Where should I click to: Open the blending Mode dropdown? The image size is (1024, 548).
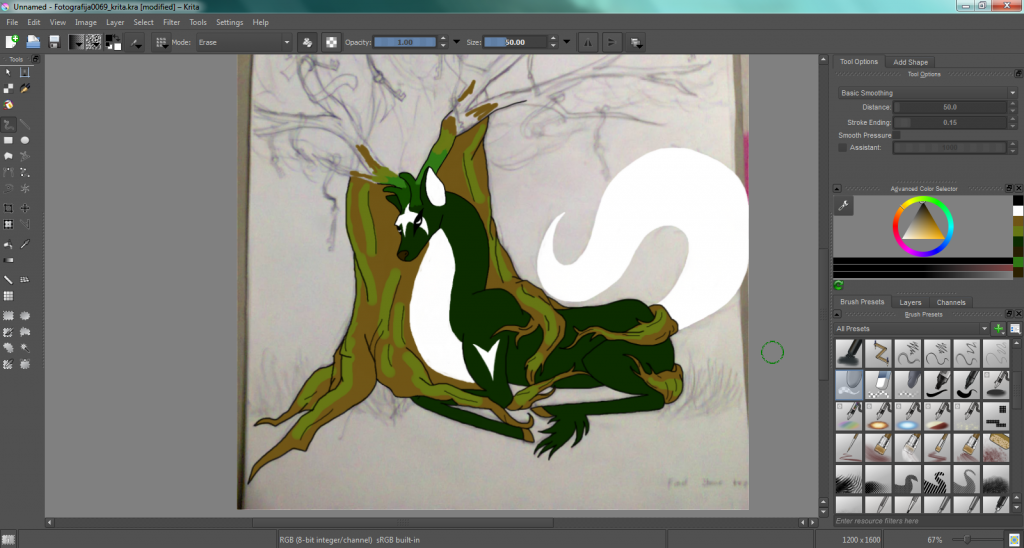point(244,42)
